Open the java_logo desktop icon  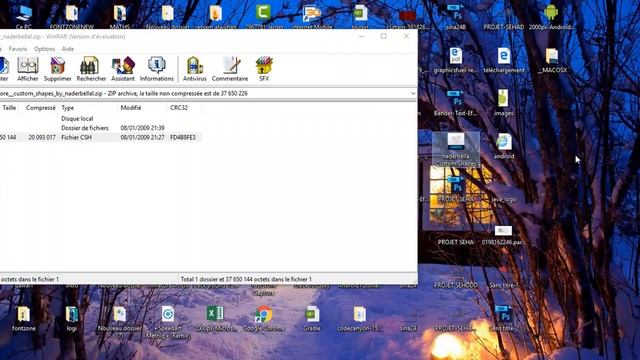click(504, 199)
